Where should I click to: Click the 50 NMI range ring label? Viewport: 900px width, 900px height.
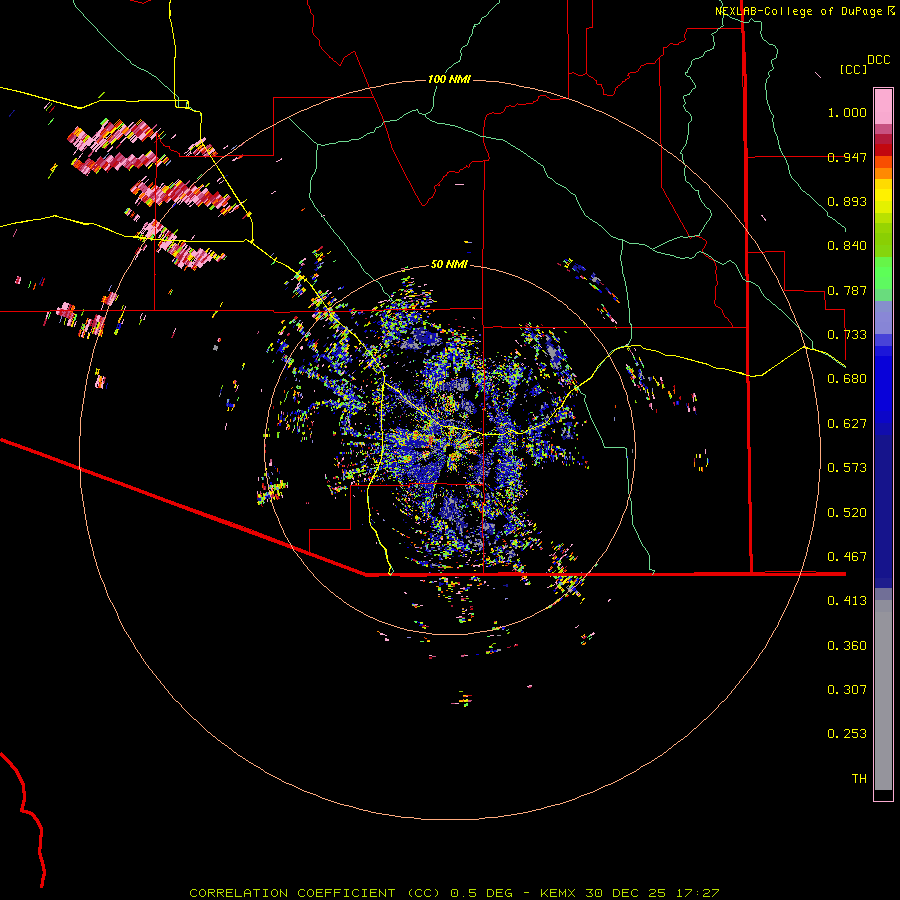point(449,264)
